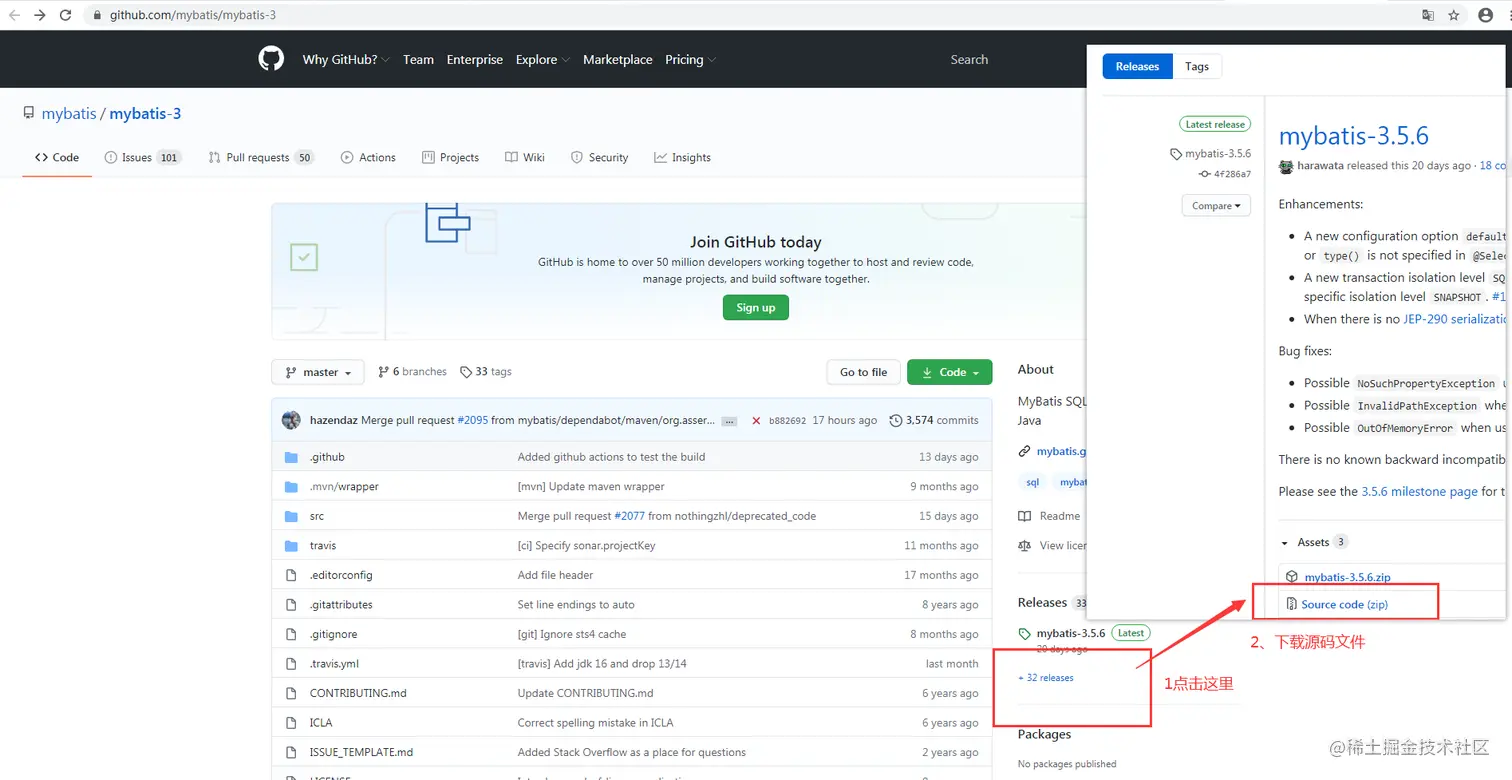The height and width of the screenshot is (780, 1512).
Task: Switch to the Pull requests tab
Action: [261, 157]
